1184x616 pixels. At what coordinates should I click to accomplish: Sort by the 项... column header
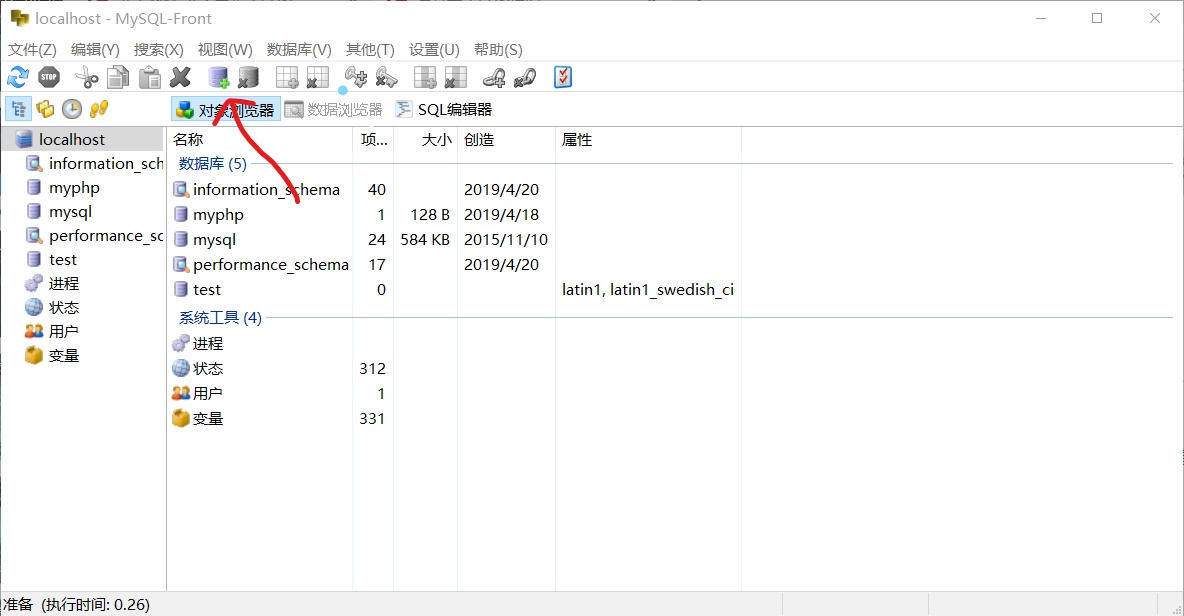[373, 140]
